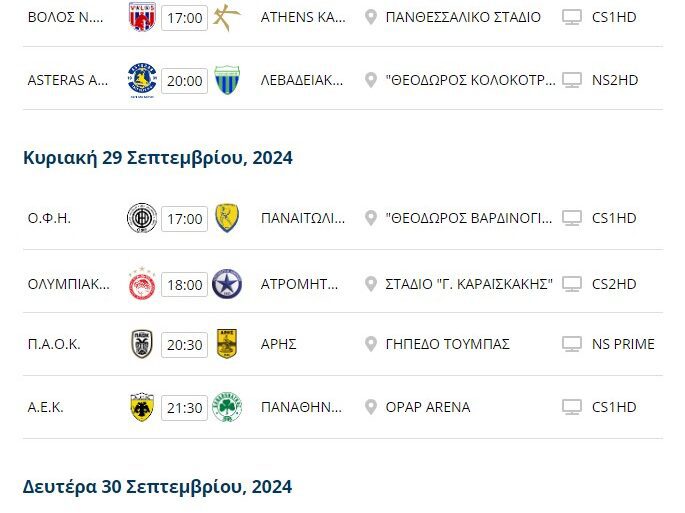685x513 pixels.
Task: Click the Atromitos team crest
Action: click(227, 284)
